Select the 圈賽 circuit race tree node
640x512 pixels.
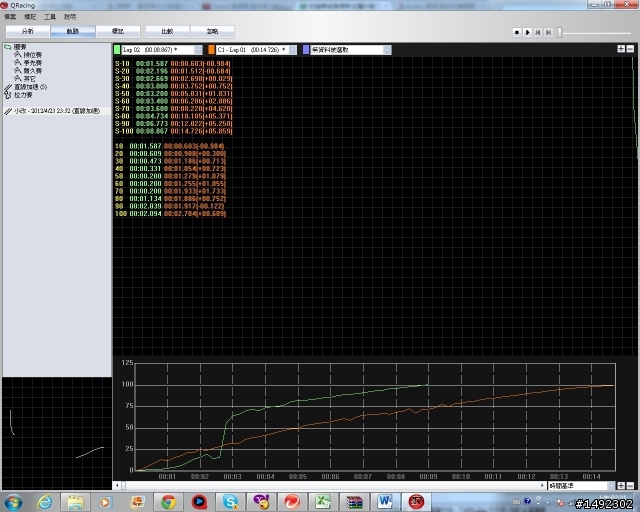[x=20, y=47]
